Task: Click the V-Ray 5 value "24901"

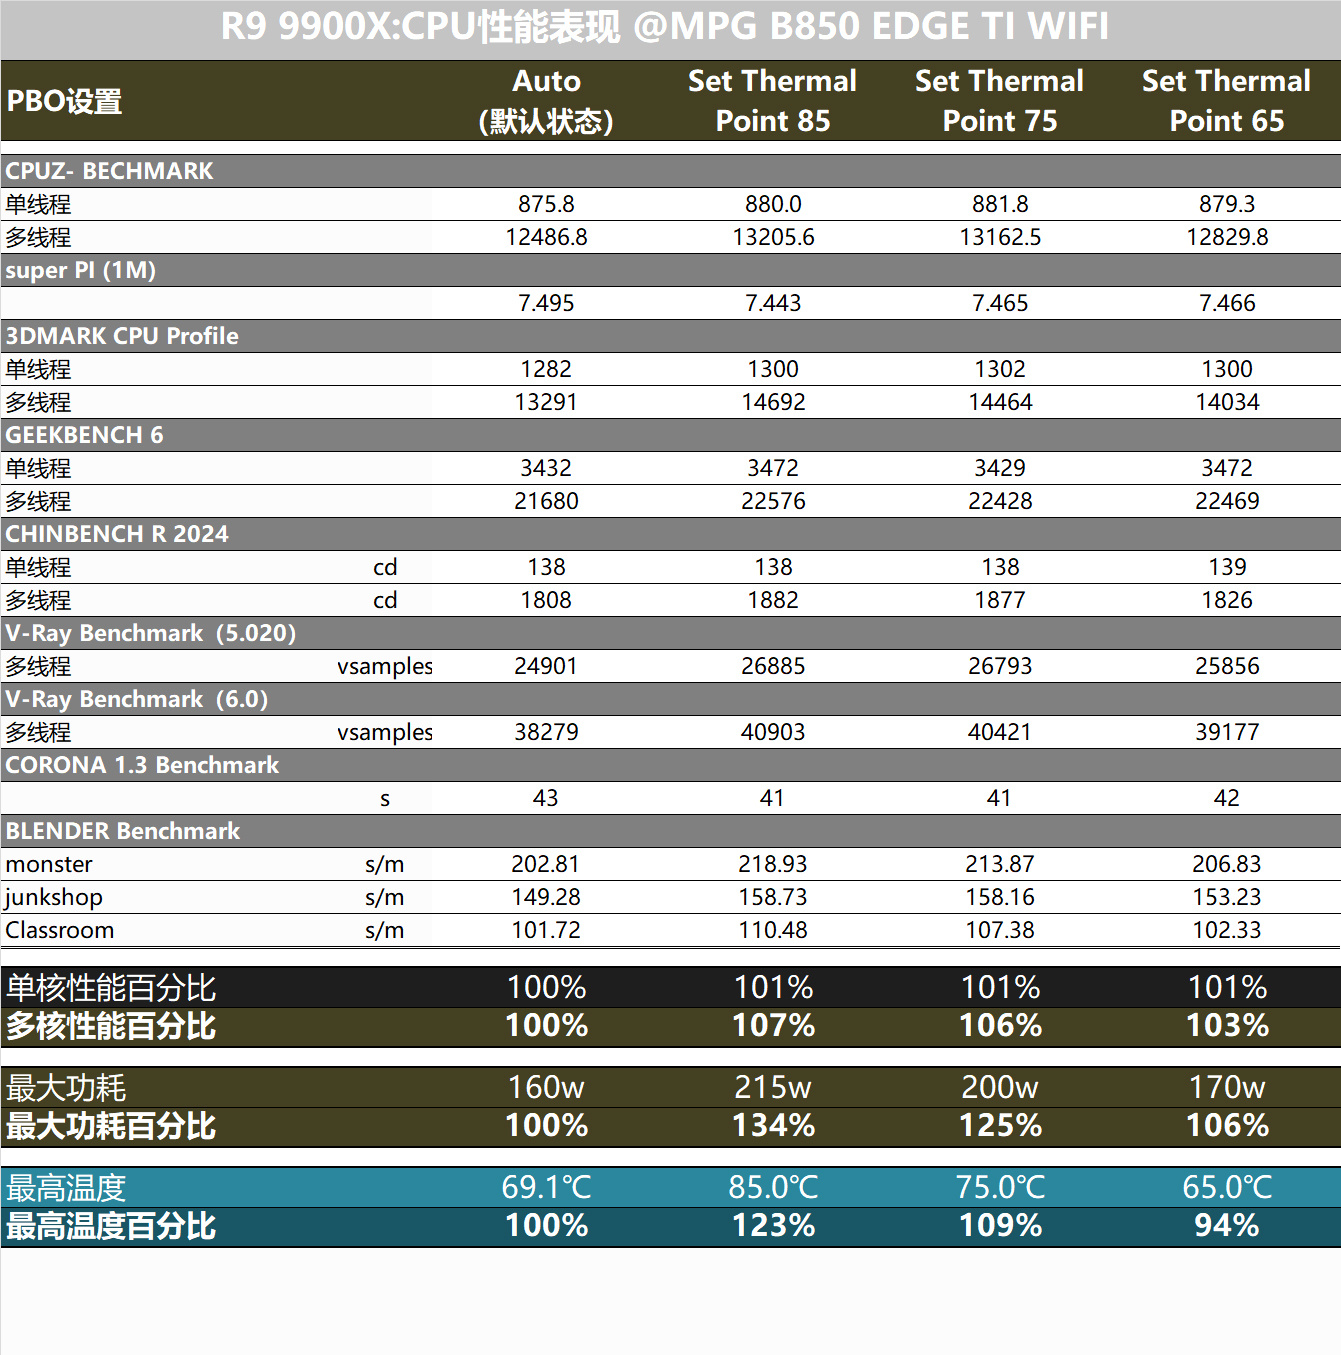Action: (546, 666)
